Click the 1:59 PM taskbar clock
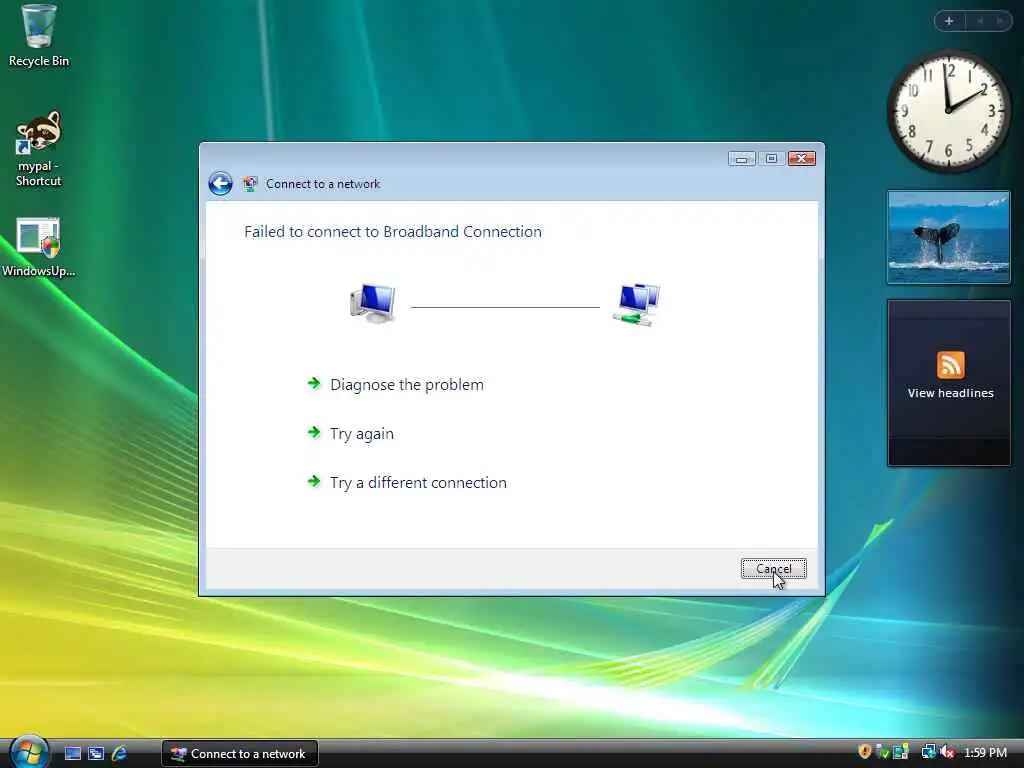 pyautogui.click(x=985, y=753)
